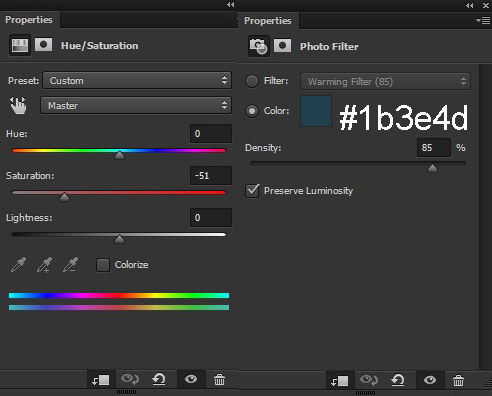This screenshot has height=396, width=492.
Task: Clip Hue/Saturation adjustment to layer below
Action: [x=101, y=379]
